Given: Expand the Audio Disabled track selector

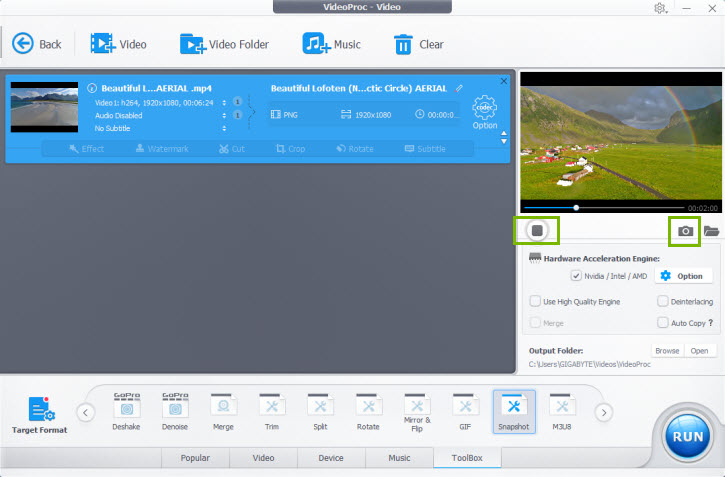Looking at the screenshot, I should [223, 115].
